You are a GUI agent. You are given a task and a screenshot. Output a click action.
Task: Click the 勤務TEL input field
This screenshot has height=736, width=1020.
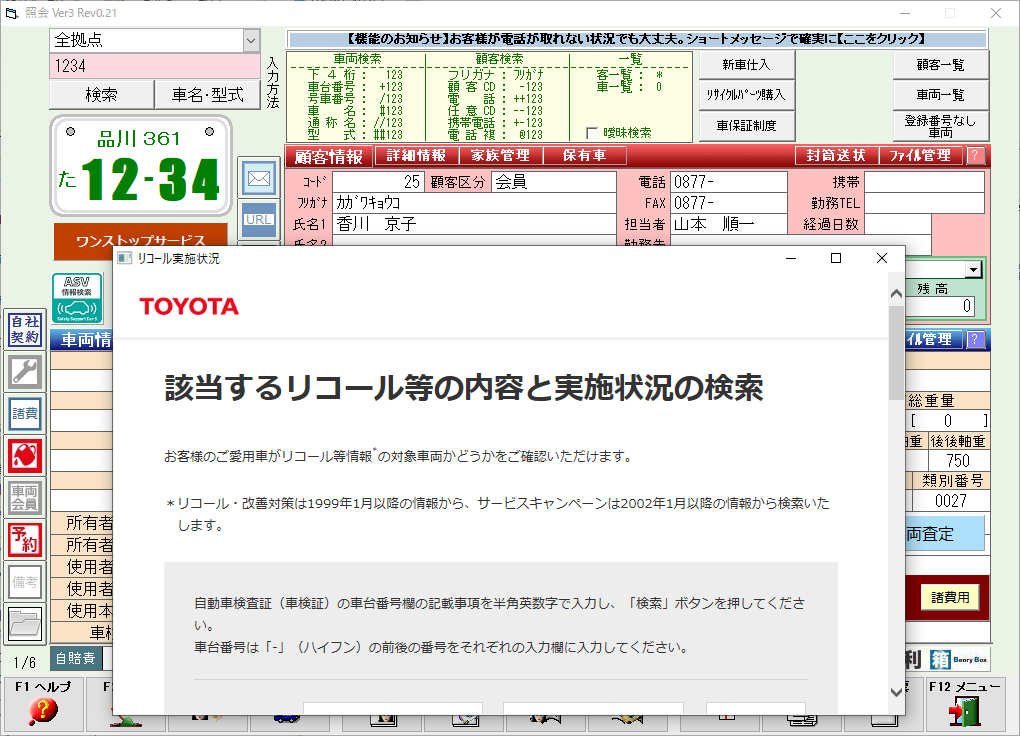[x=924, y=202]
